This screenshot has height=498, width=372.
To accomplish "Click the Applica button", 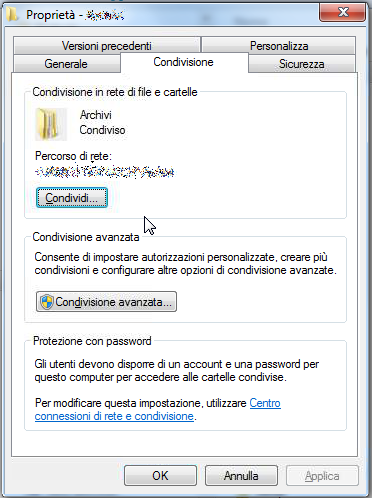I will point(322,476).
